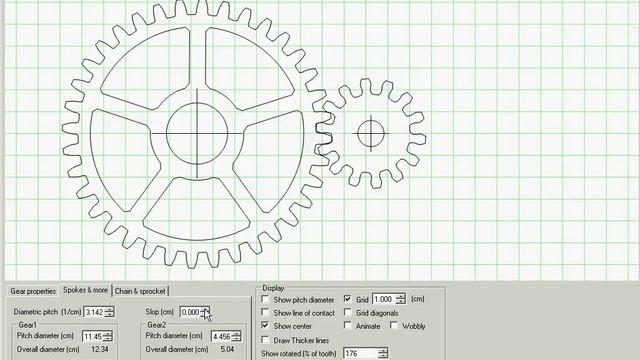
Task: Enable Show pitch diameter checkbox
Action: click(265, 300)
